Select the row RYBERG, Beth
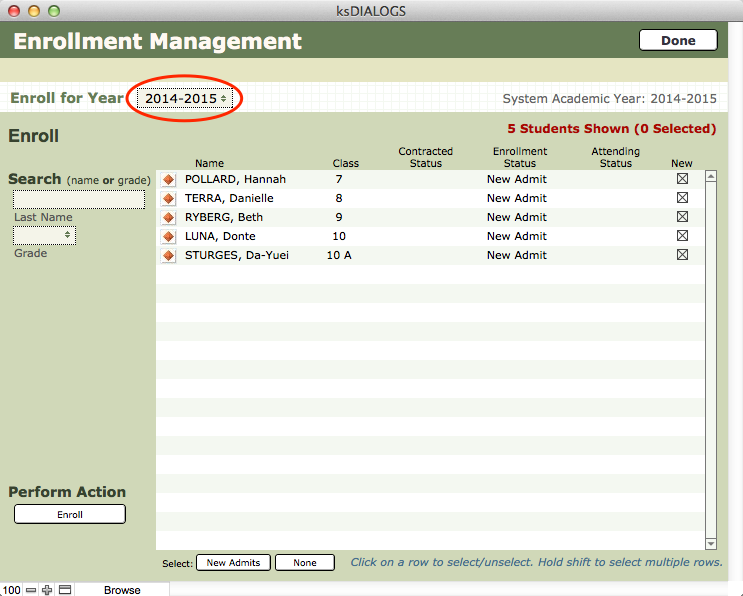Image resolution: width=743 pixels, height=596 pixels. pos(430,217)
